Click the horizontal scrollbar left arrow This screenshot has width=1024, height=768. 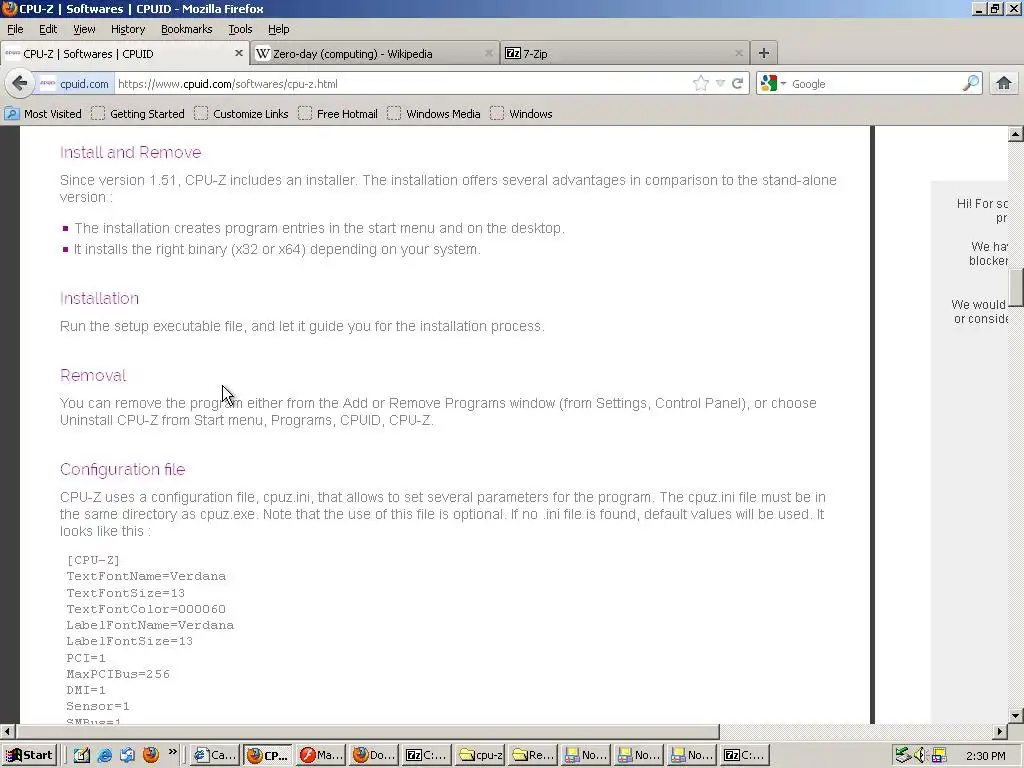[x=7, y=731]
